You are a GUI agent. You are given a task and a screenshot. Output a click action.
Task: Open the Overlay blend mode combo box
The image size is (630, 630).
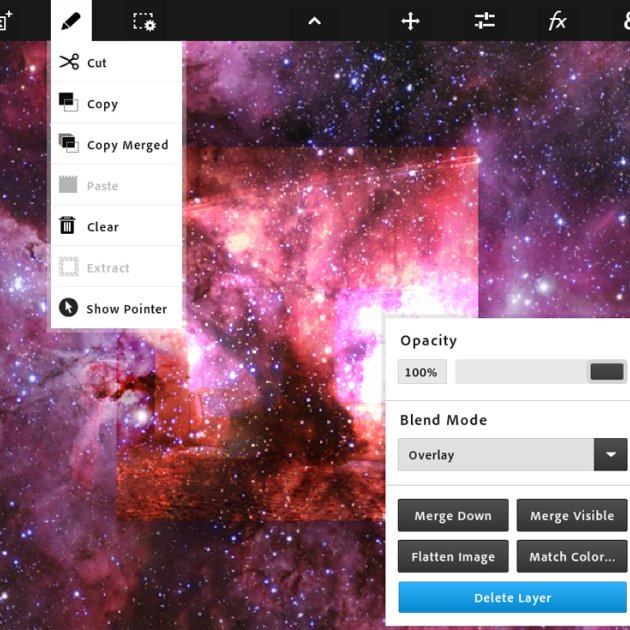(x=495, y=454)
